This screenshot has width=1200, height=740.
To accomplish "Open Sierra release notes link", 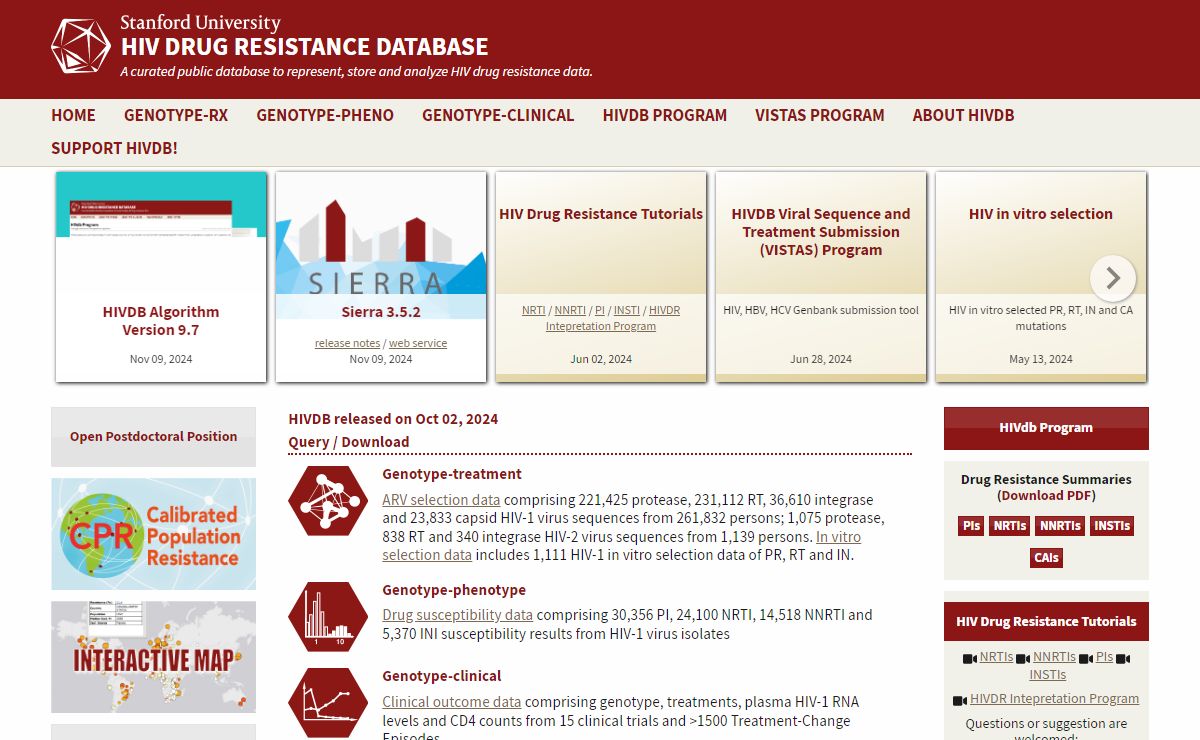I will [347, 343].
